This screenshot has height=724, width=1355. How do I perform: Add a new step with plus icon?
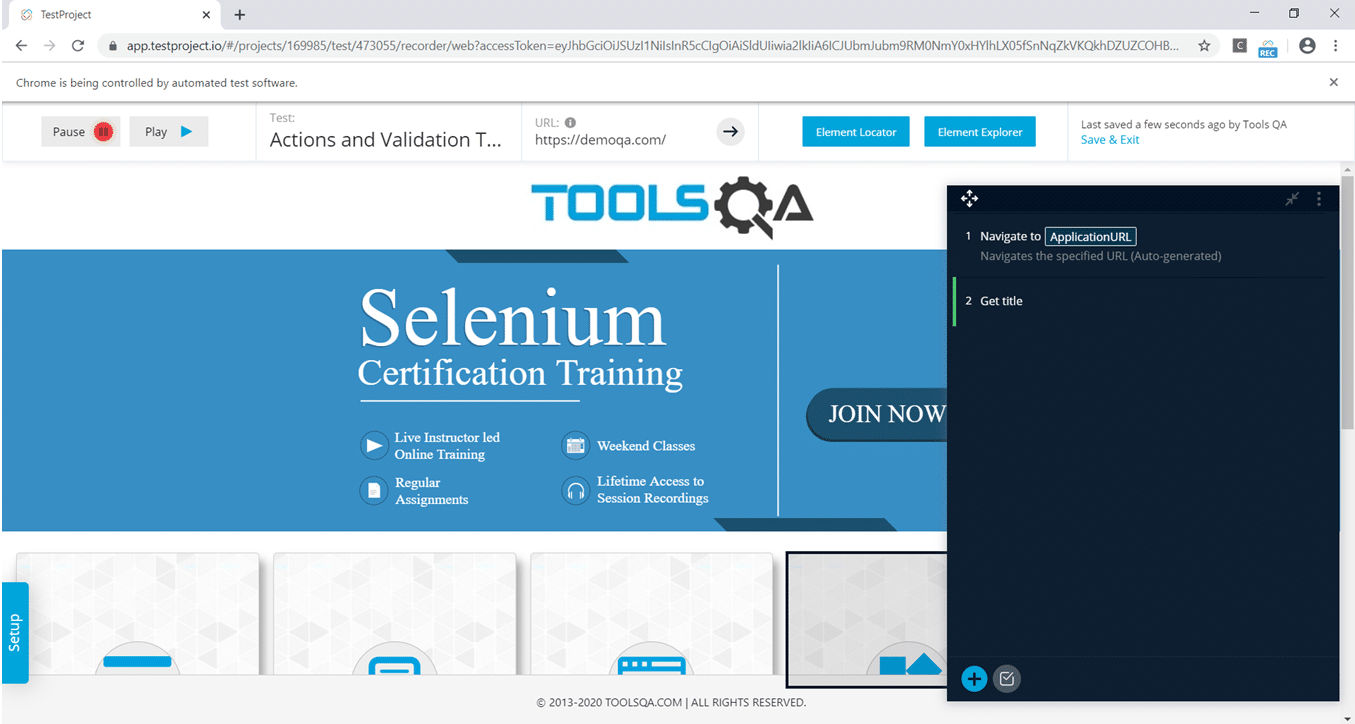tap(974, 679)
